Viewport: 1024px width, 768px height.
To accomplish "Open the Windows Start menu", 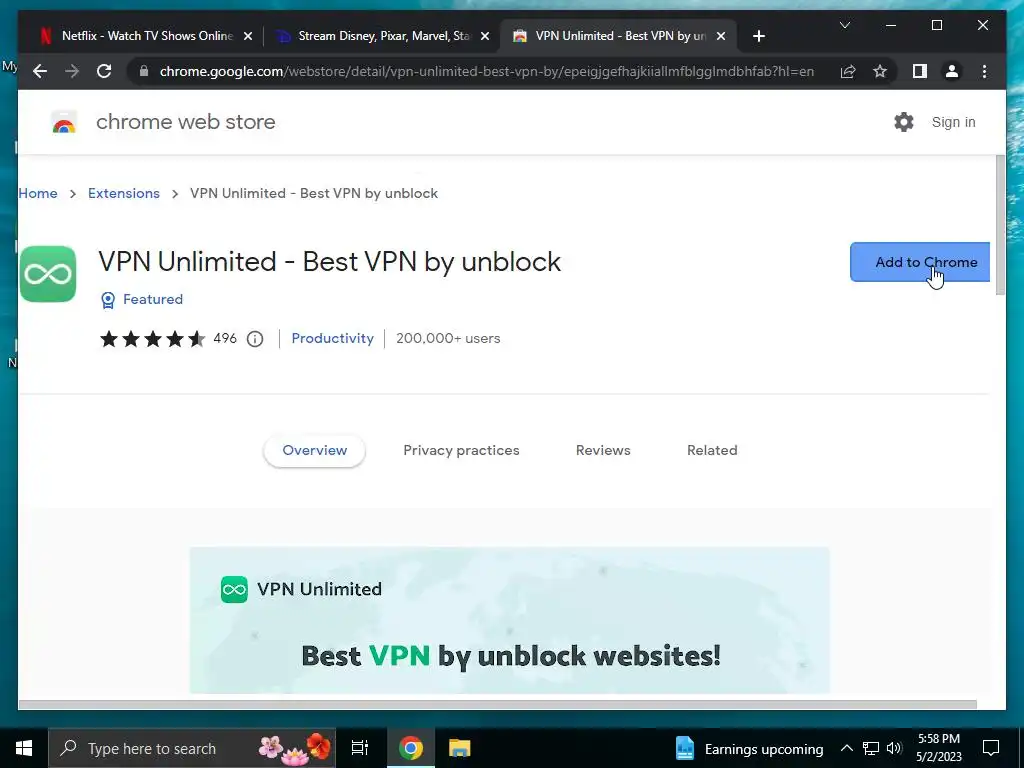I will click(24, 748).
